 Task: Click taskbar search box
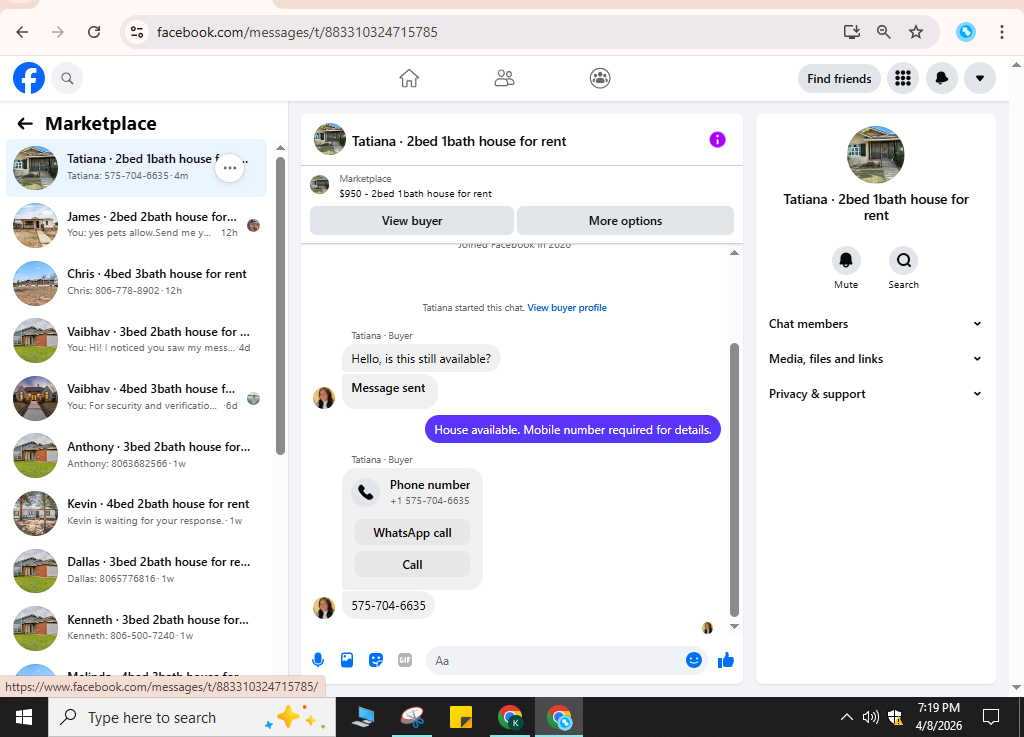click(192, 717)
